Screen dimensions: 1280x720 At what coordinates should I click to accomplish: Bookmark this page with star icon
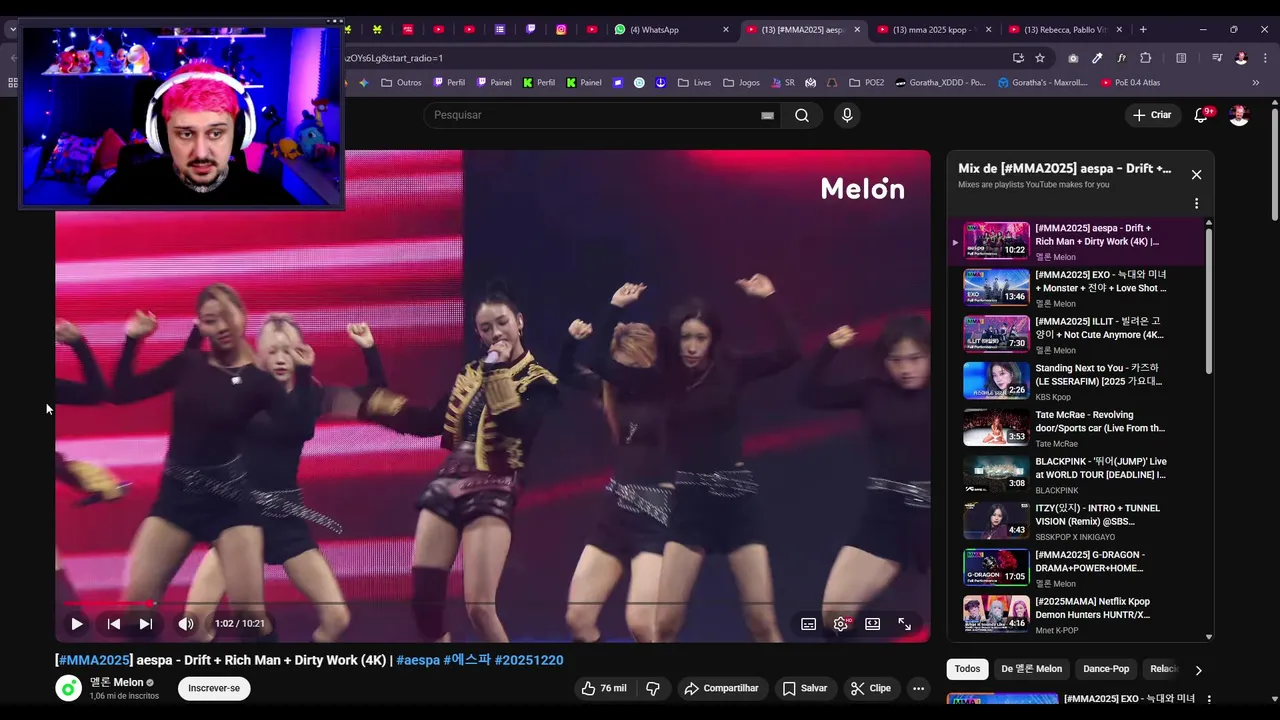1040,58
